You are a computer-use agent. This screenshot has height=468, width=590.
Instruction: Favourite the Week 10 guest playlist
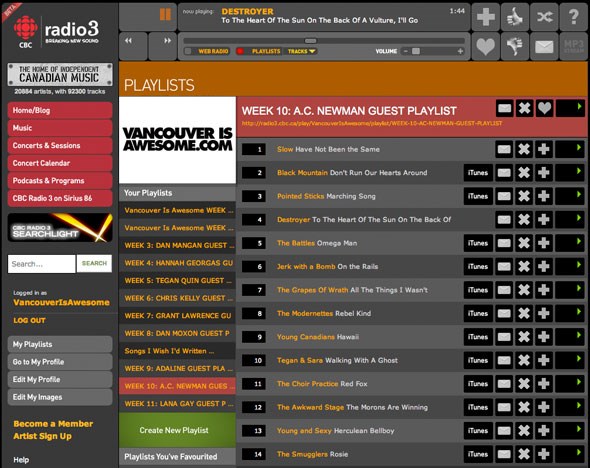point(544,108)
